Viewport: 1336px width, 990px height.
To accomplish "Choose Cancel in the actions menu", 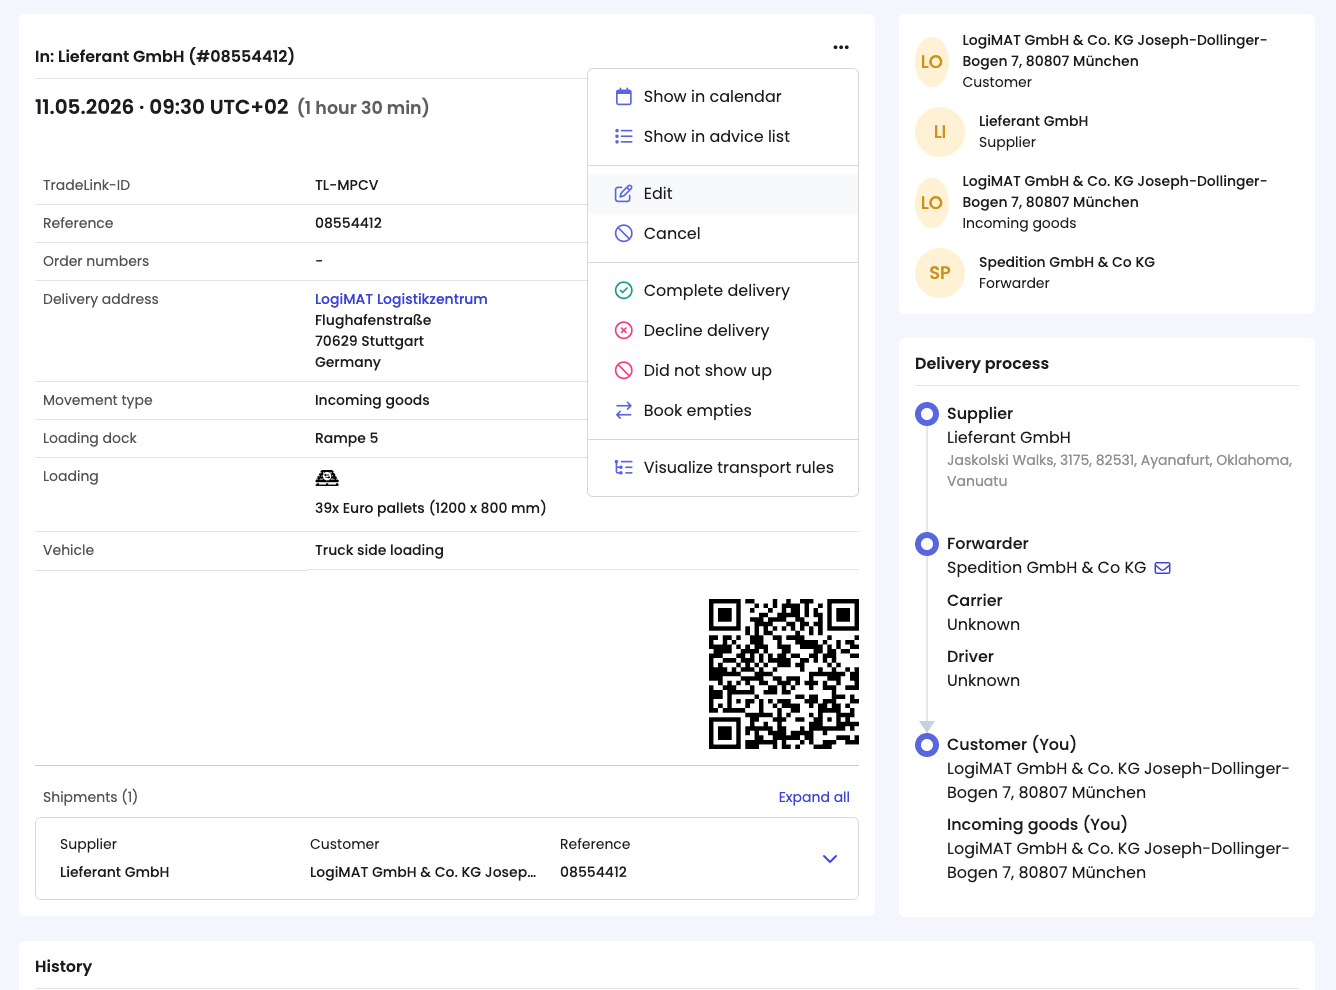I will (x=723, y=234).
